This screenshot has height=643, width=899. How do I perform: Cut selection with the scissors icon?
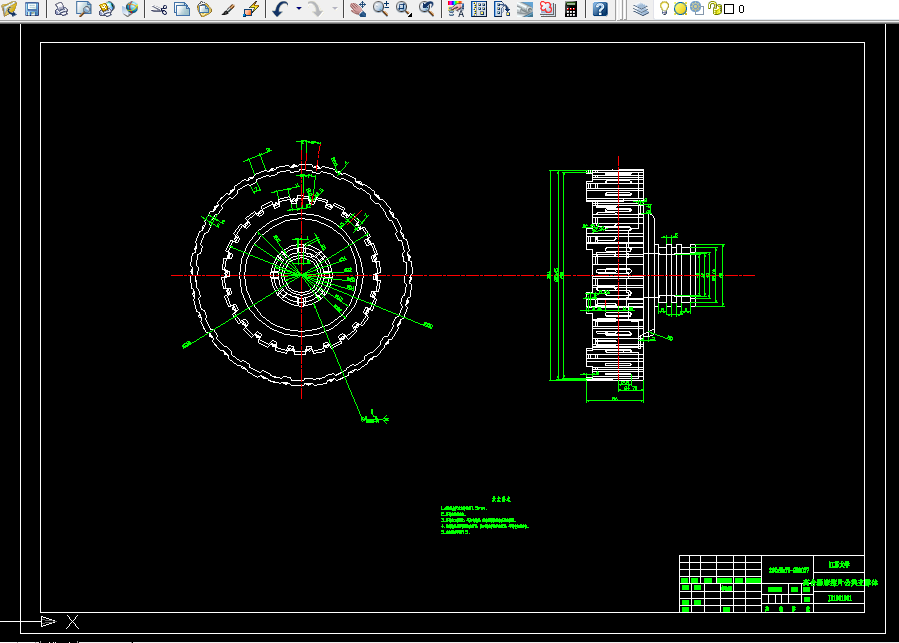point(159,9)
